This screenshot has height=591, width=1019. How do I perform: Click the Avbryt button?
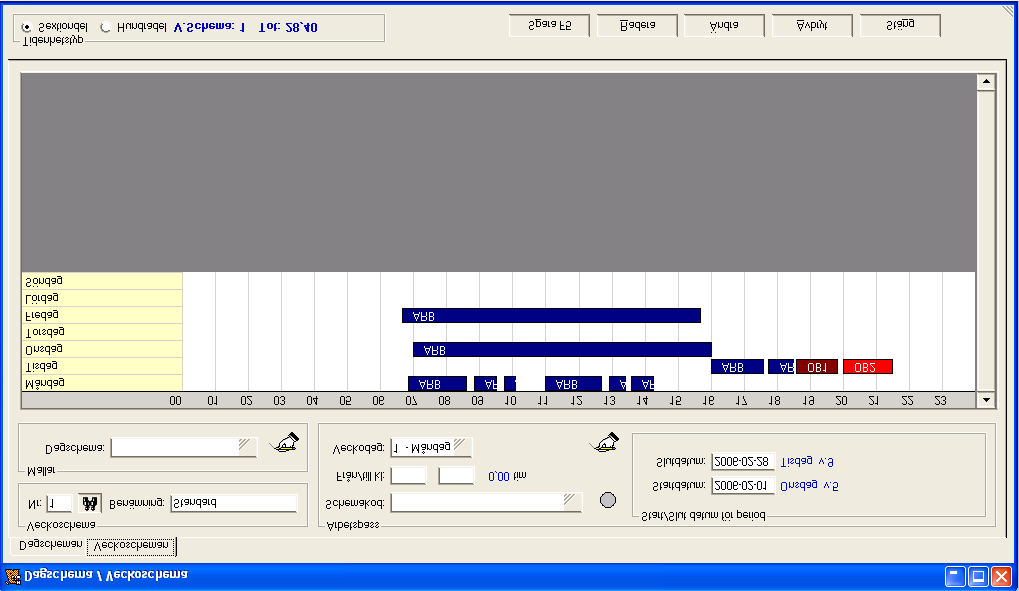click(812, 25)
